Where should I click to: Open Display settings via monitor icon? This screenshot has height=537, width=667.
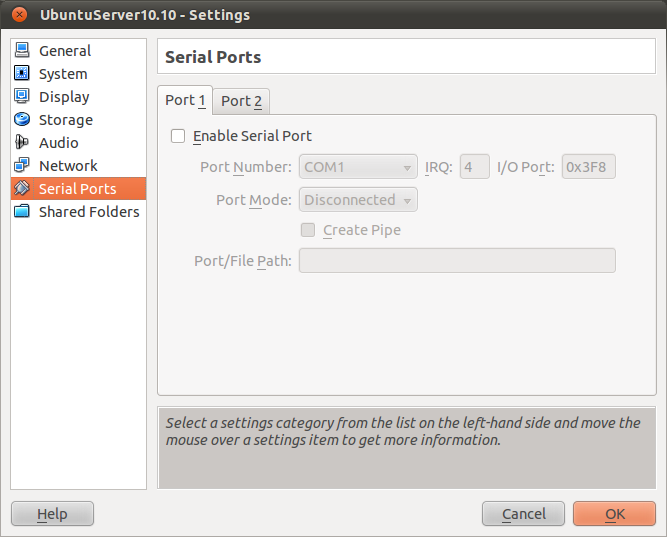pyautogui.click(x=22, y=97)
